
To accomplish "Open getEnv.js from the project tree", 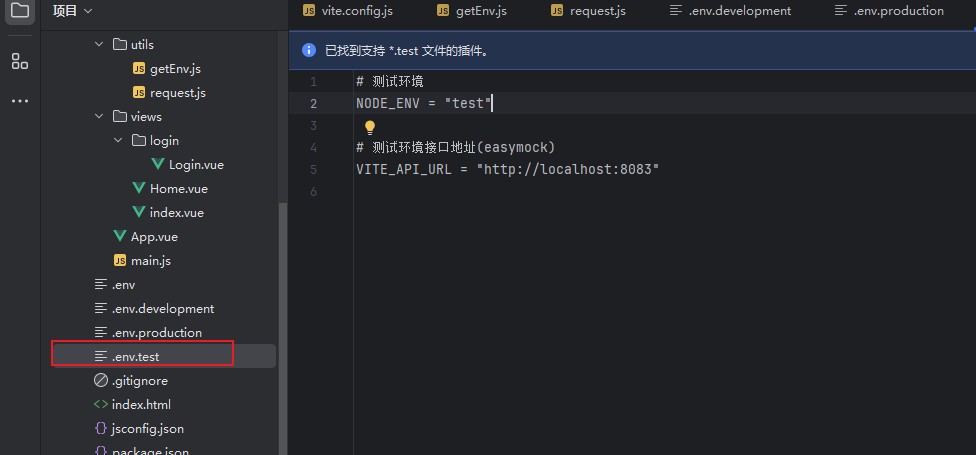I will click(x=175, y=69).
